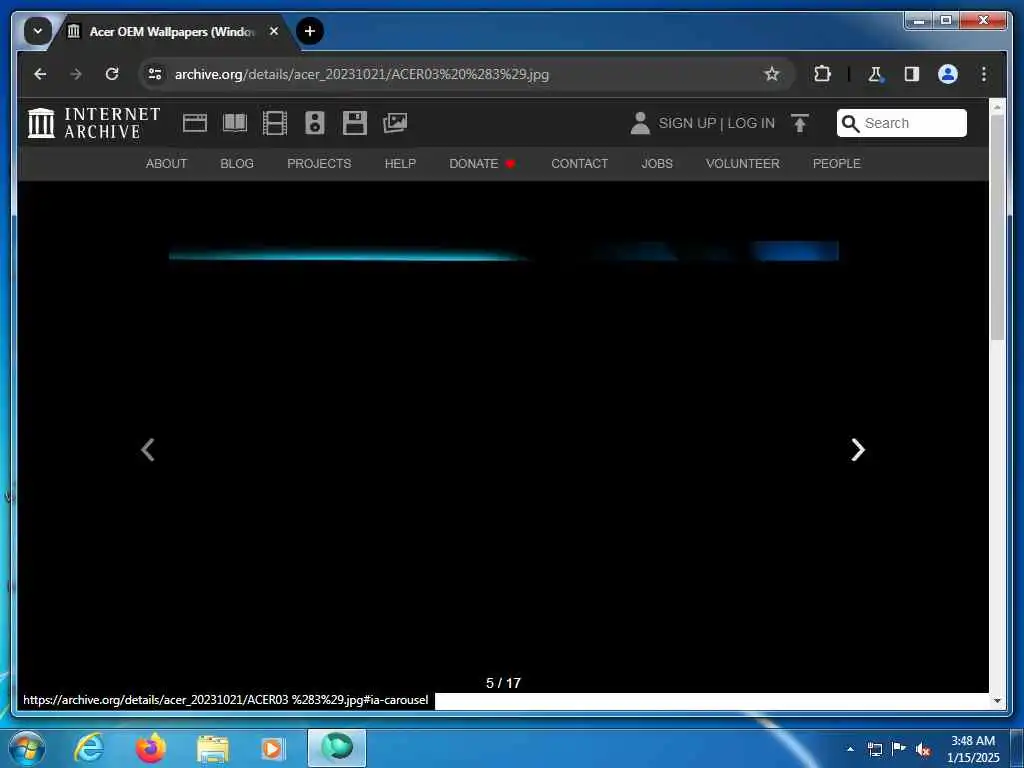This screenshot has width=1024, height=768.
Task: Show hidden tray icons arrow
Action: pos(850,749)
